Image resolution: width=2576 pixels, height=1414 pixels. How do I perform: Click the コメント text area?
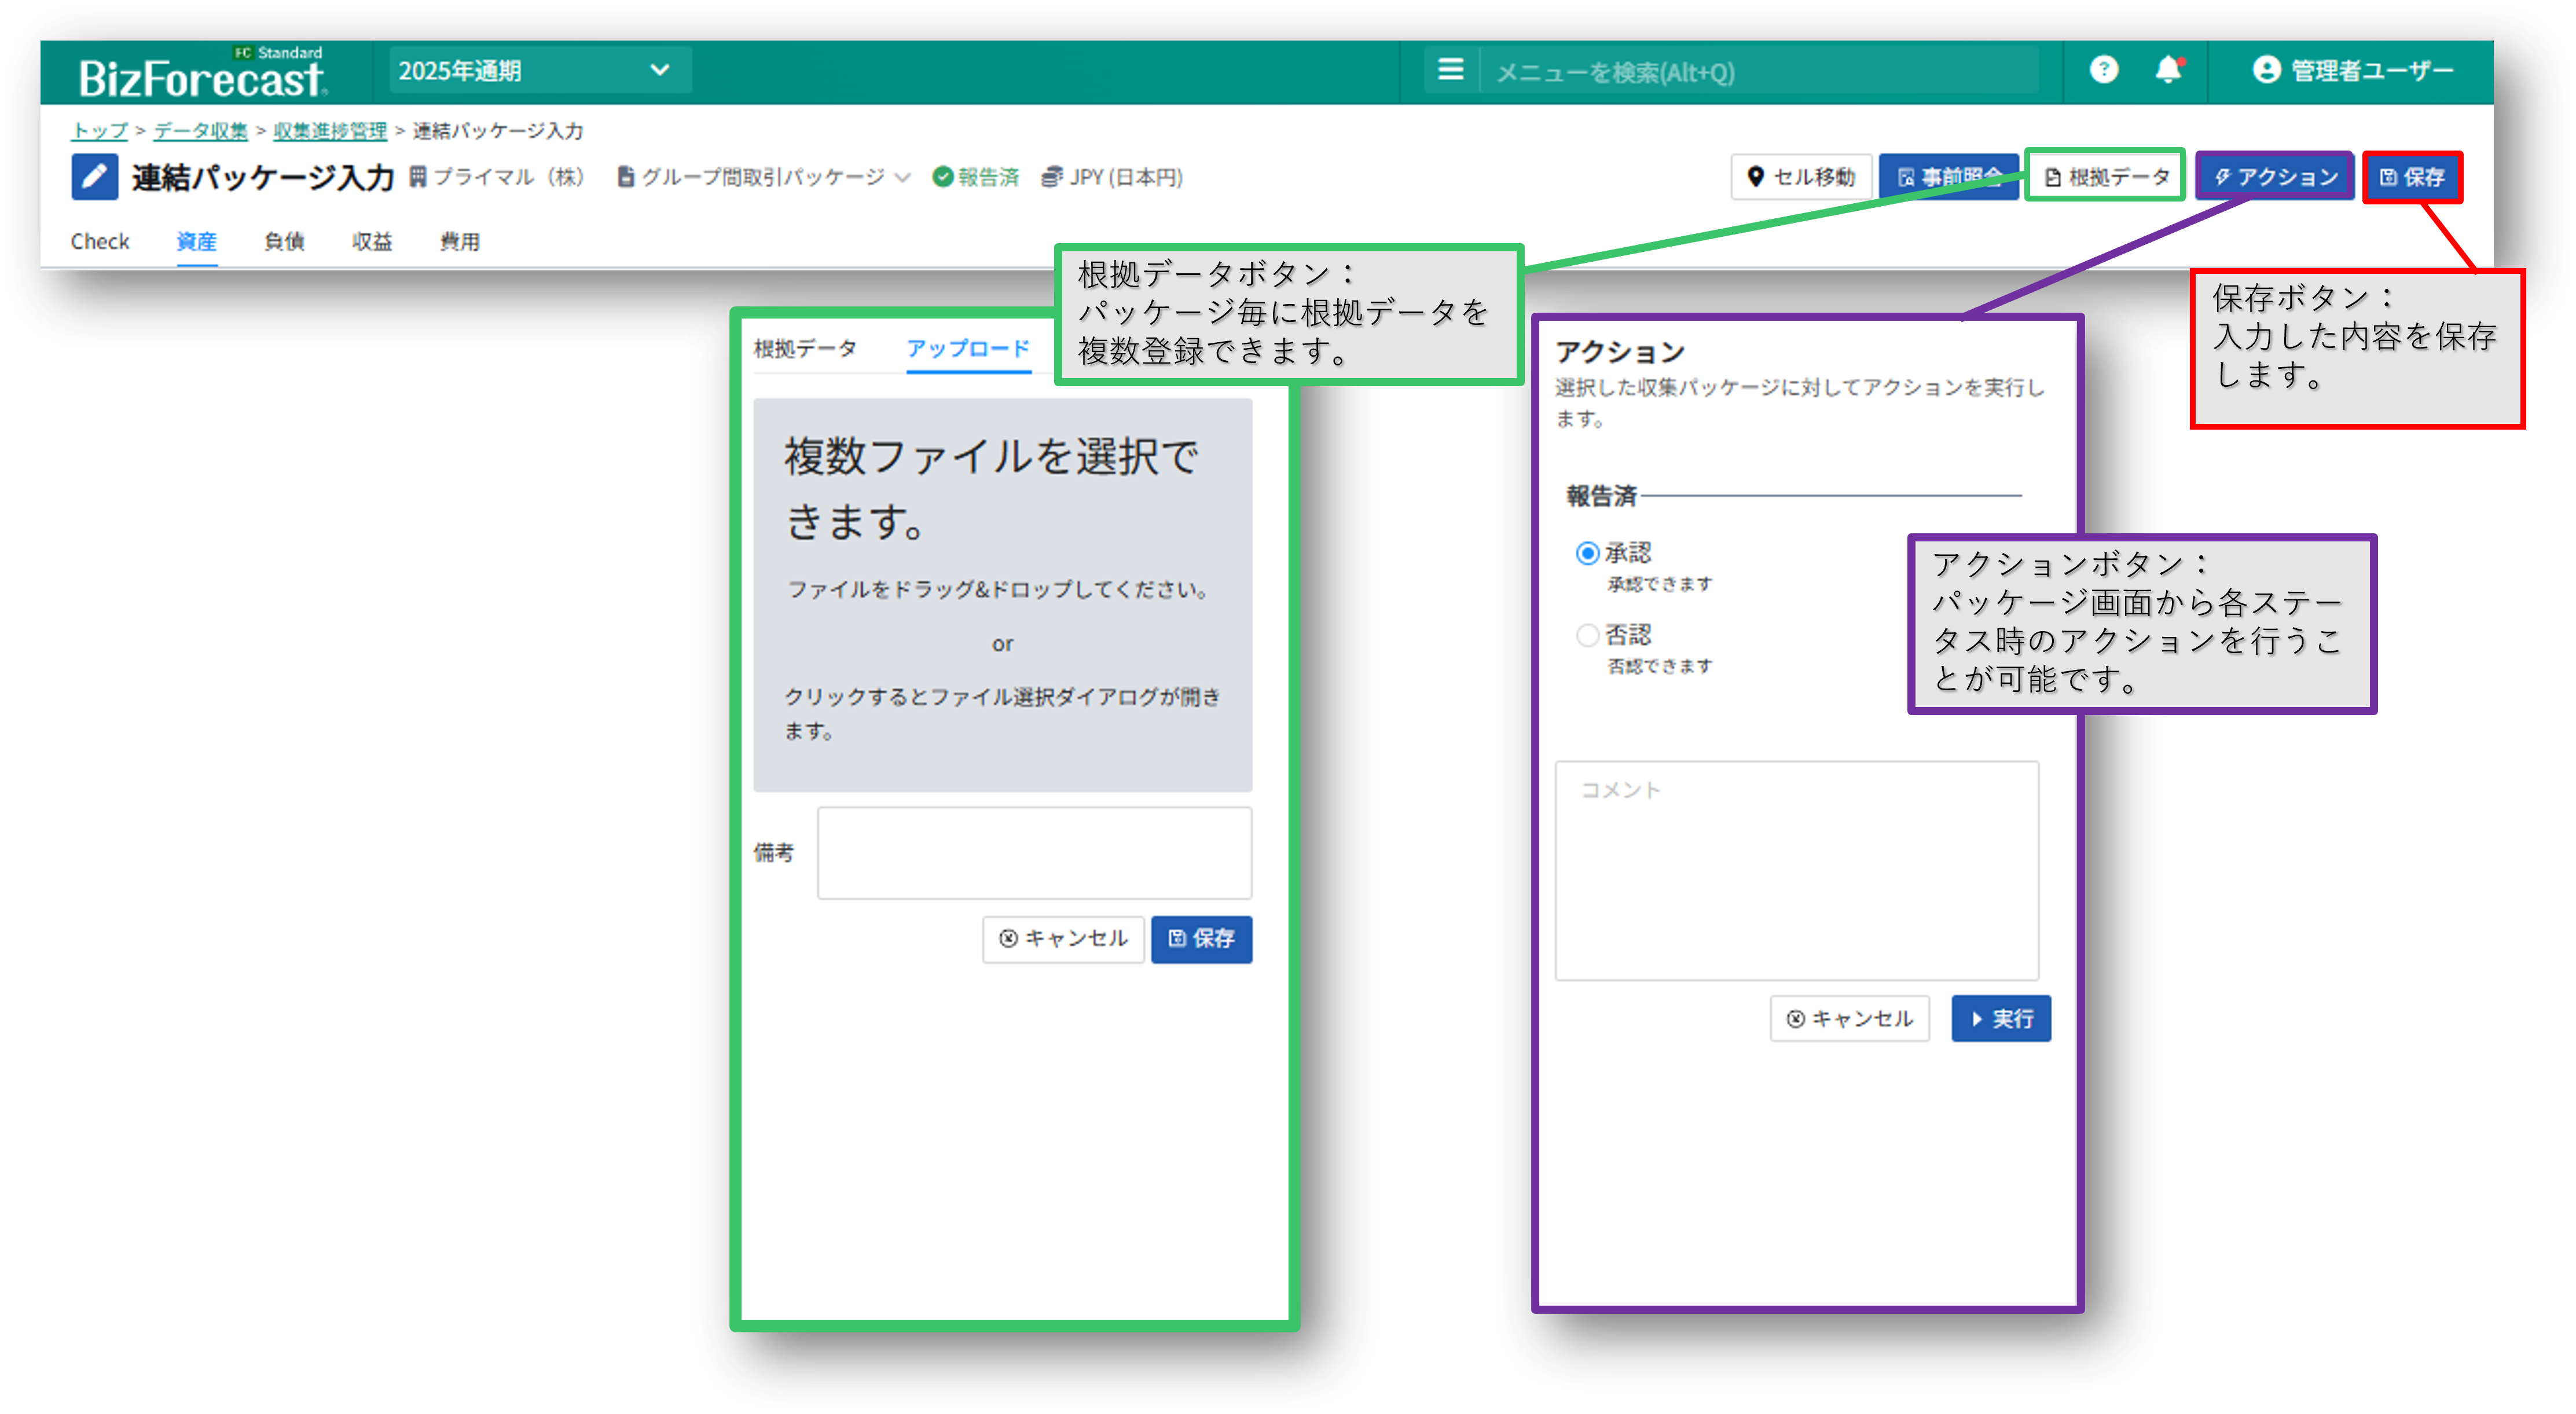coord(1796,870)
